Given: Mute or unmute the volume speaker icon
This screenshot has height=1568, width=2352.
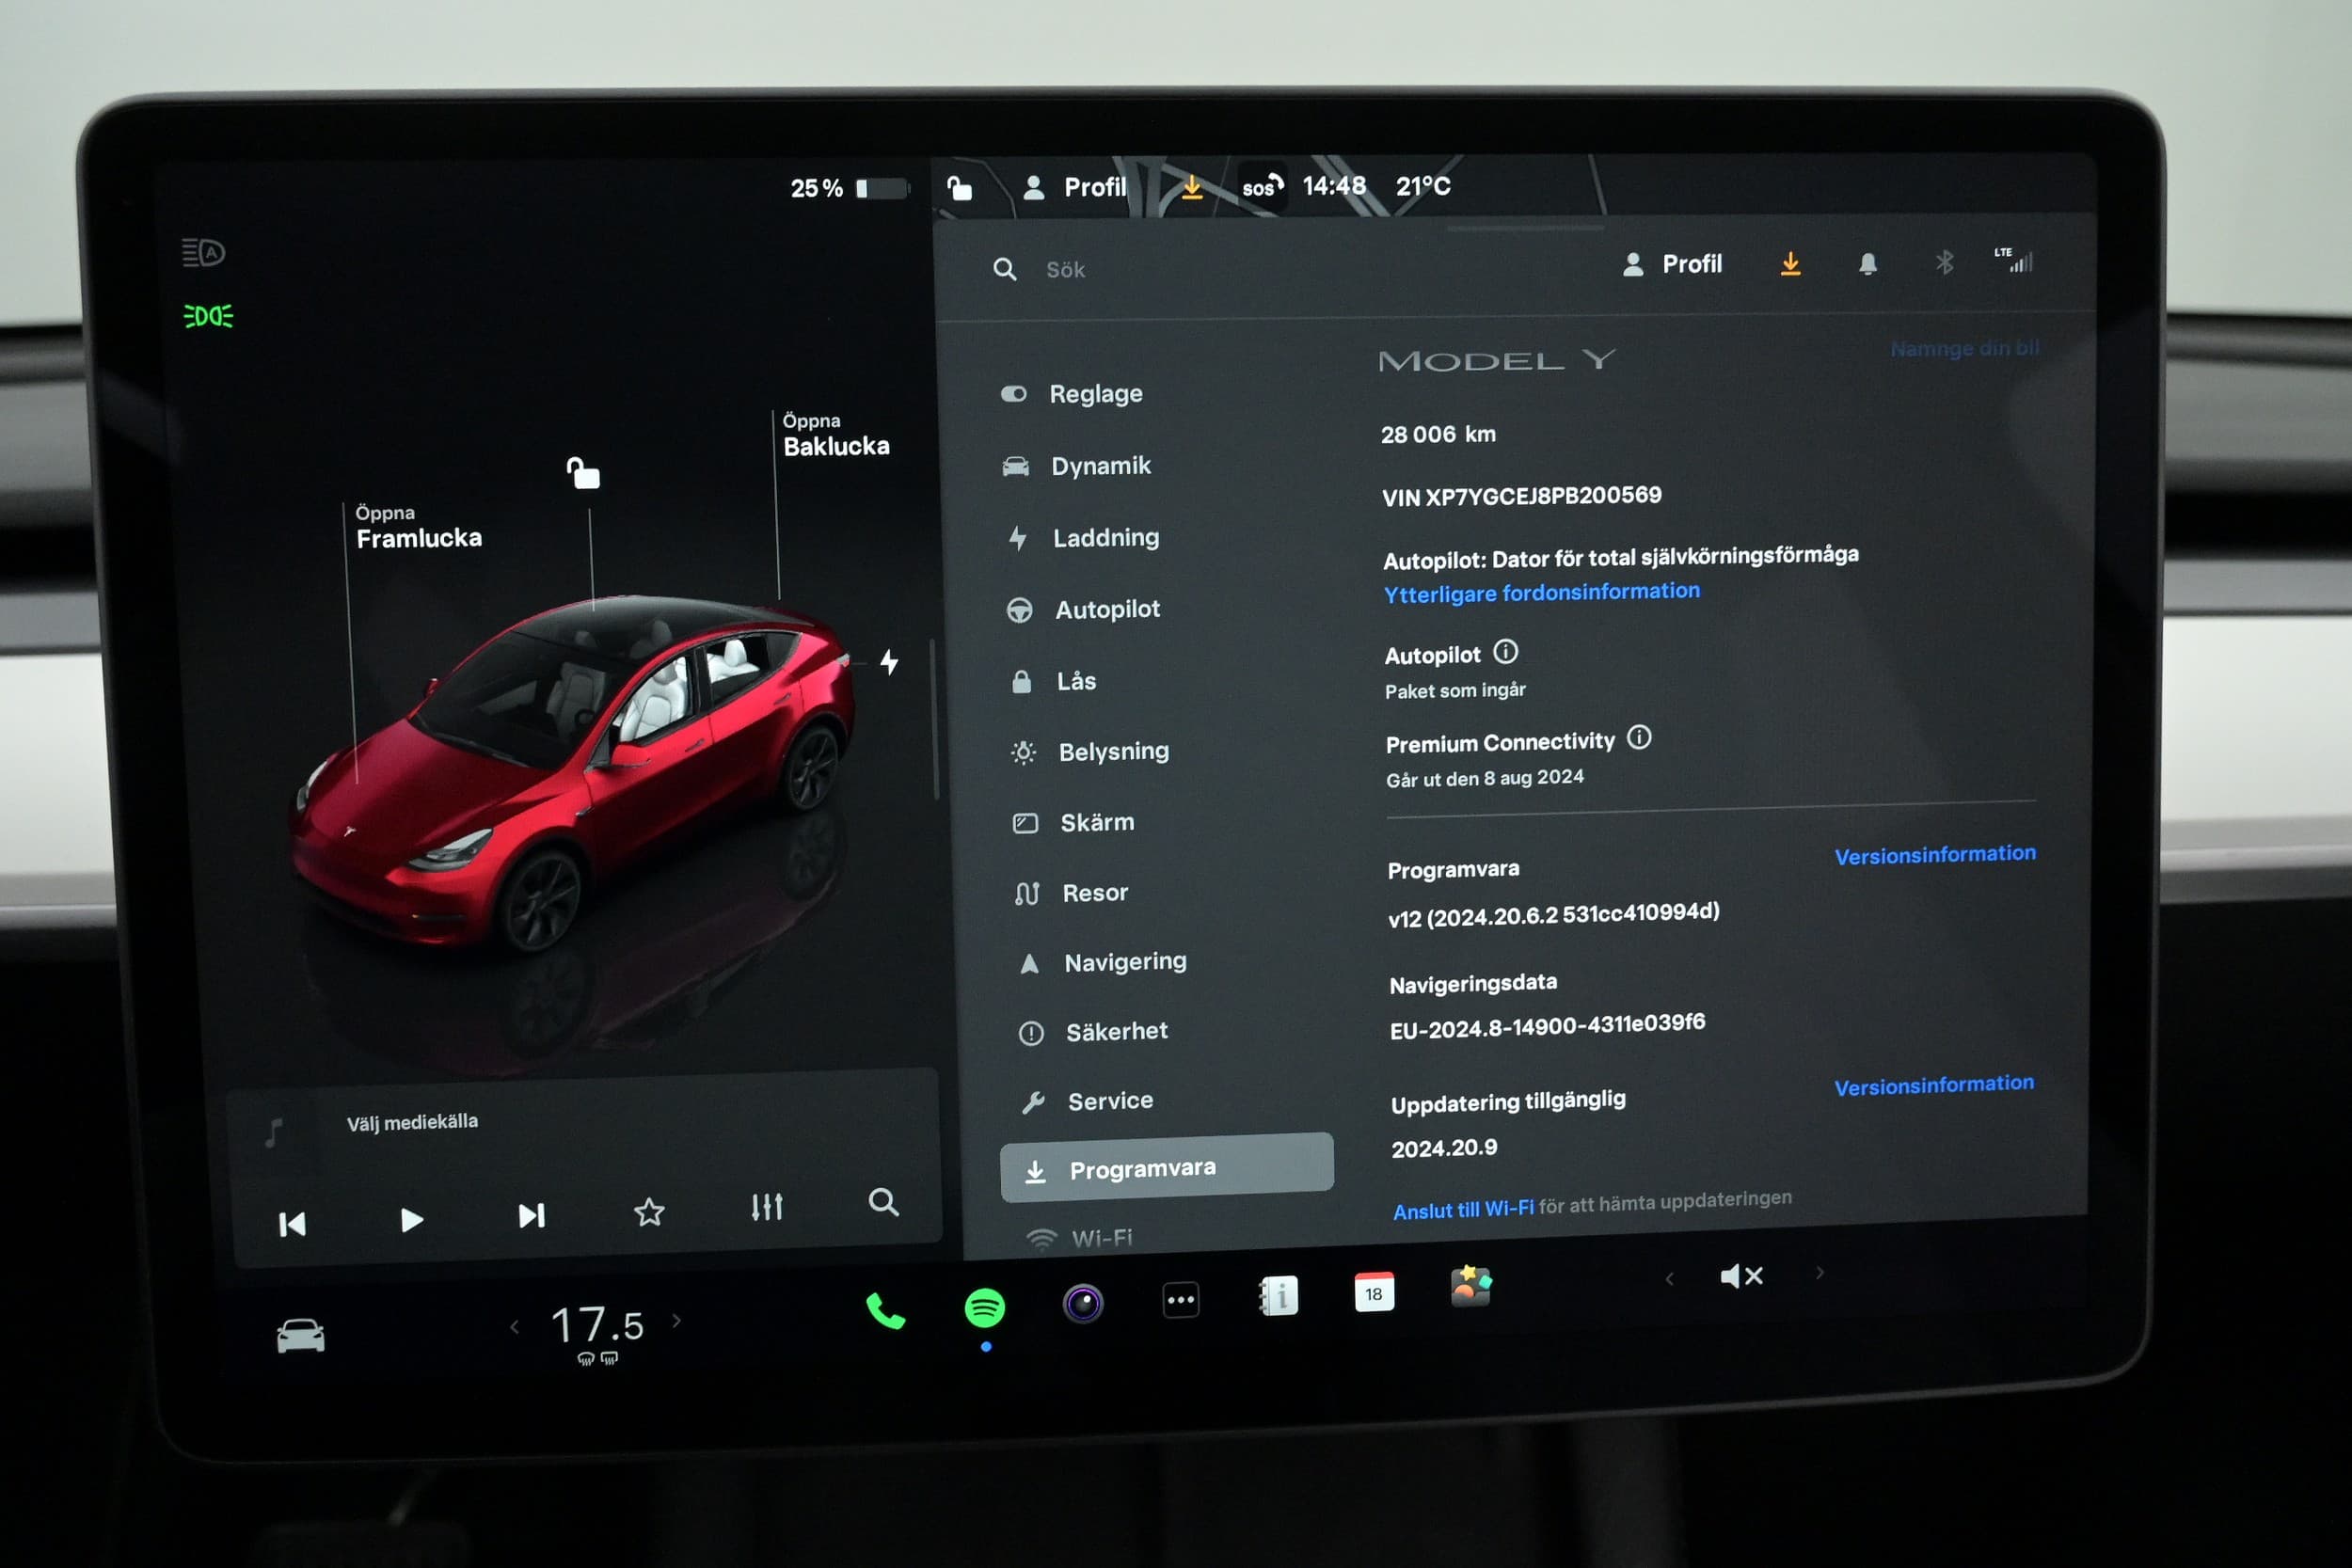Looking at the screenshot, I should [x=1741, y=1276].
